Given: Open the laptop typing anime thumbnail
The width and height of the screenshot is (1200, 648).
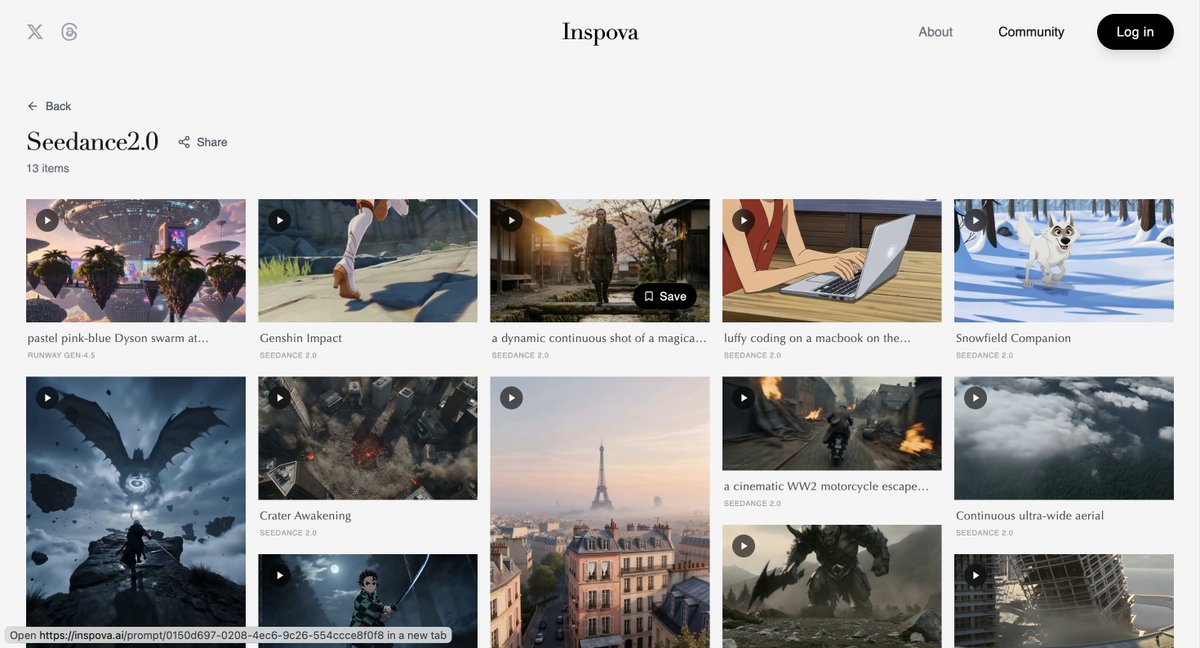Looking at the screenshot, I should click(x=832, y=261).
